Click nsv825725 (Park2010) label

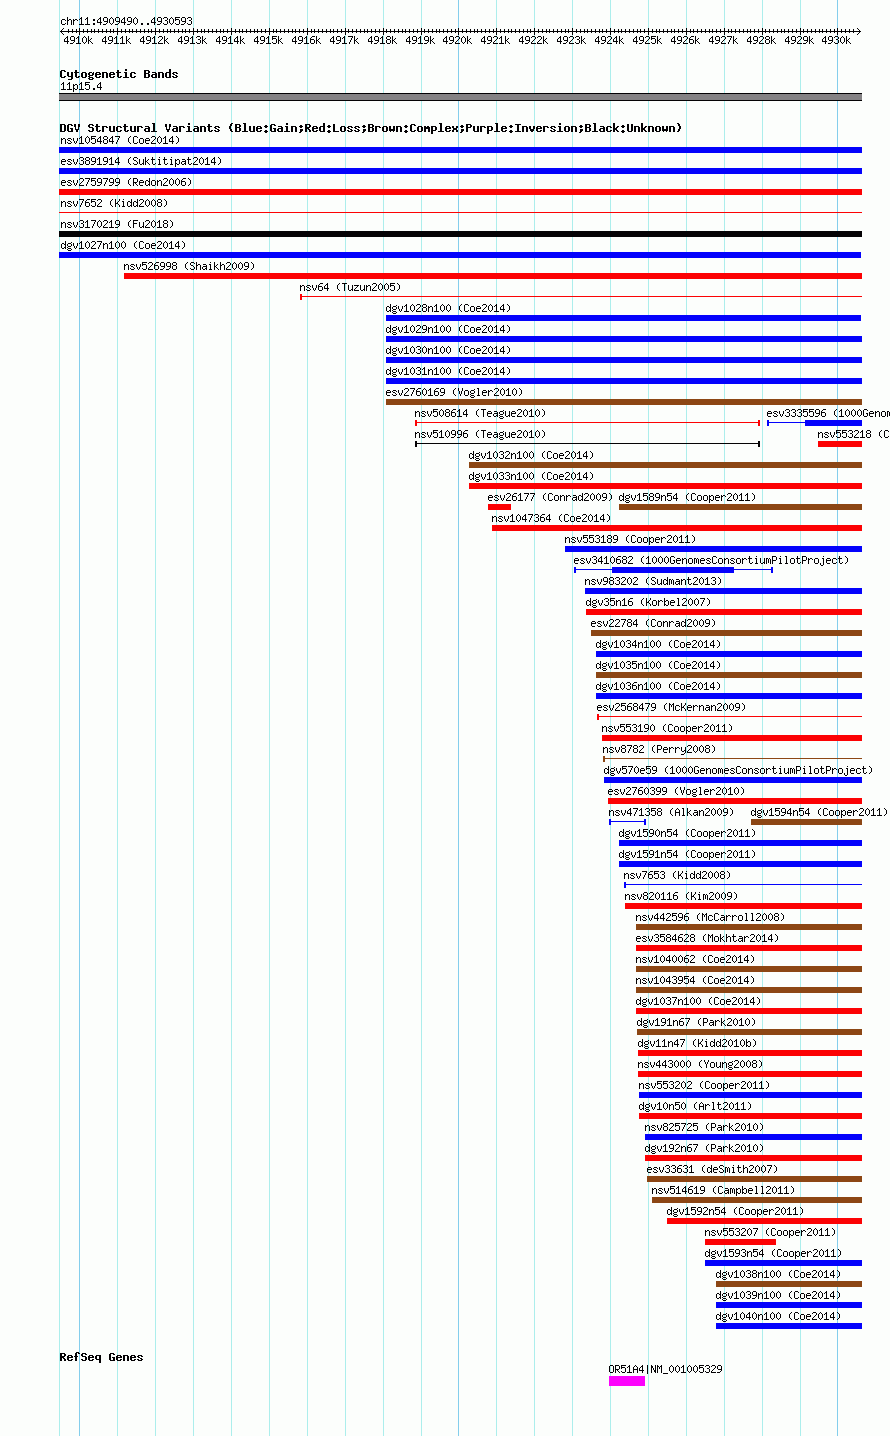(x=704, y=1127)
